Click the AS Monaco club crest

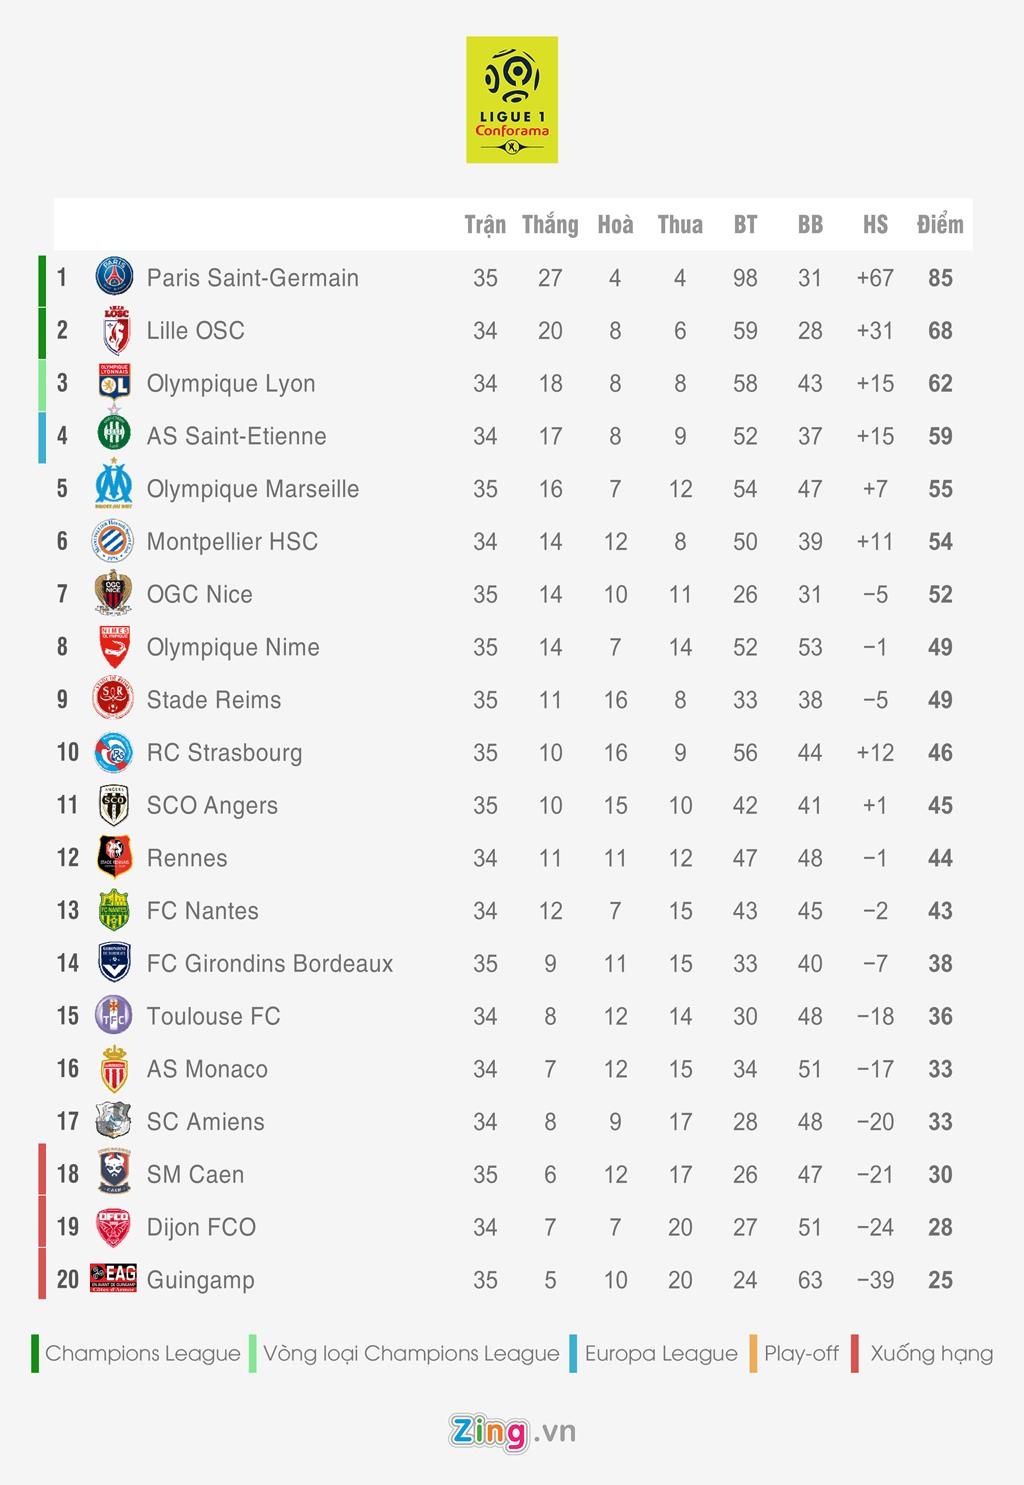click(114, 1069)
